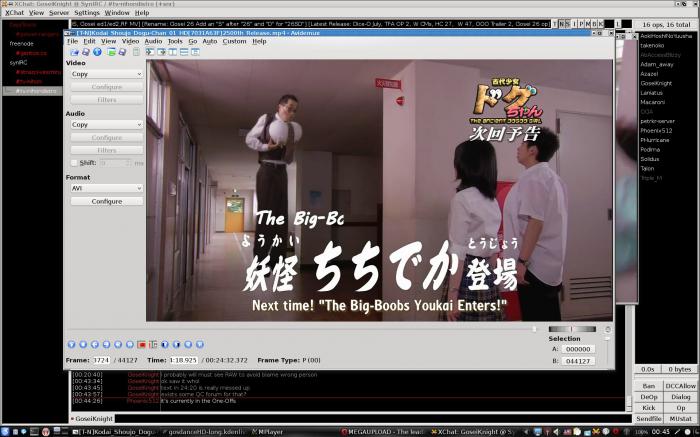Search next black frame
Viewport: 700px width, 437px height.
(176, 344)
